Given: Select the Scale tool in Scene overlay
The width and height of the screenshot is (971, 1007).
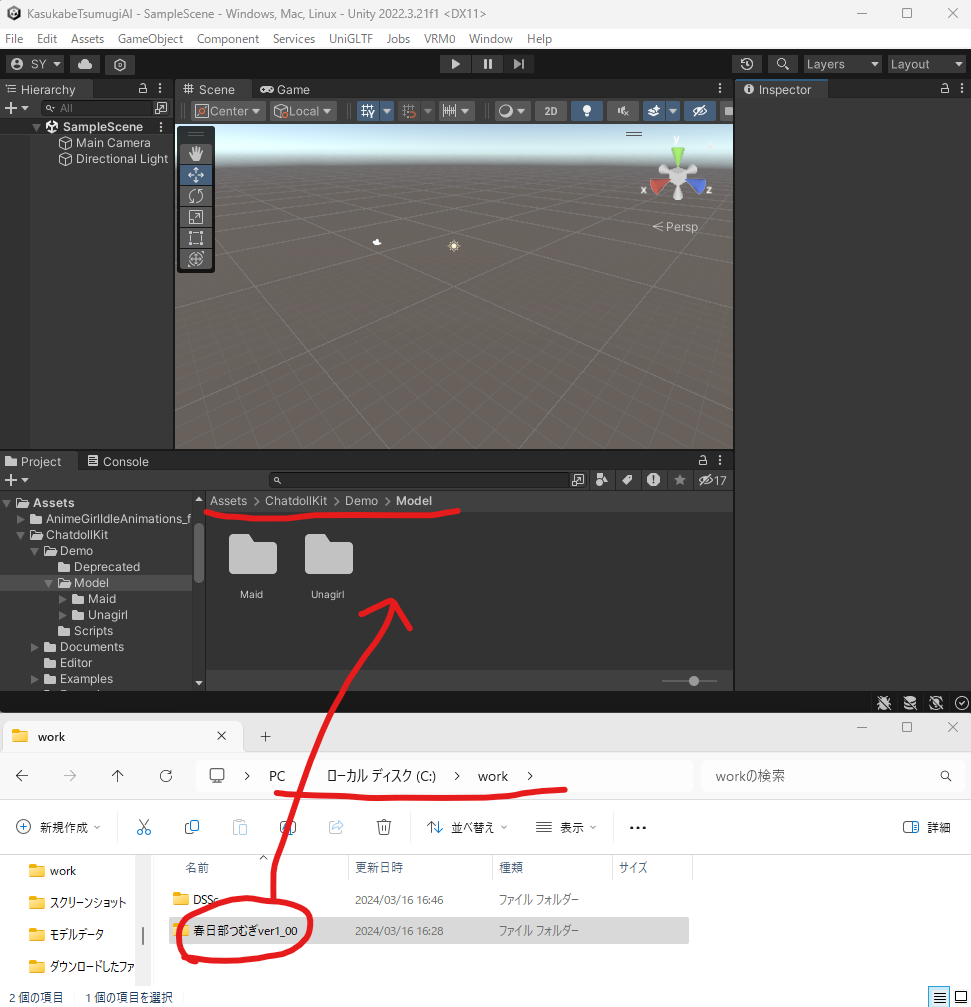Looking at the screenshot, I should click(196, 217).
